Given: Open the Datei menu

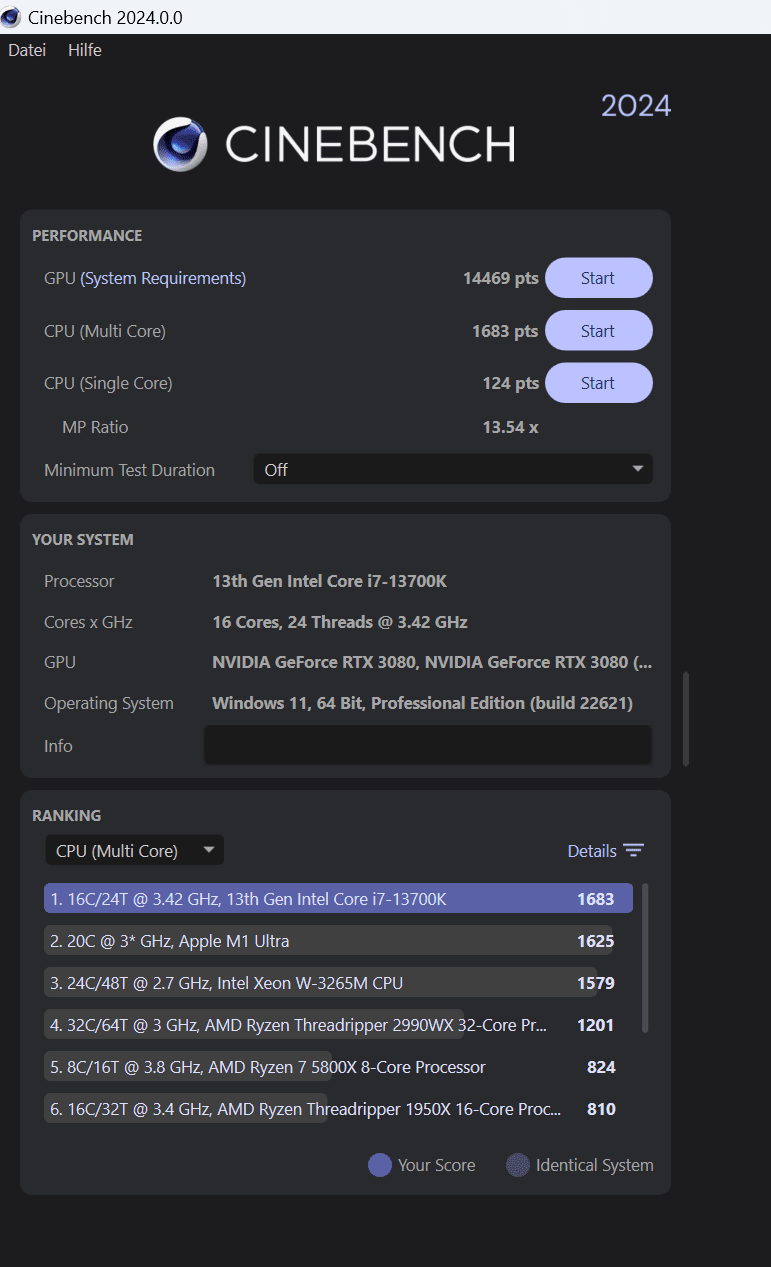Looking at the screenshot, I should [x=27, y=50].
